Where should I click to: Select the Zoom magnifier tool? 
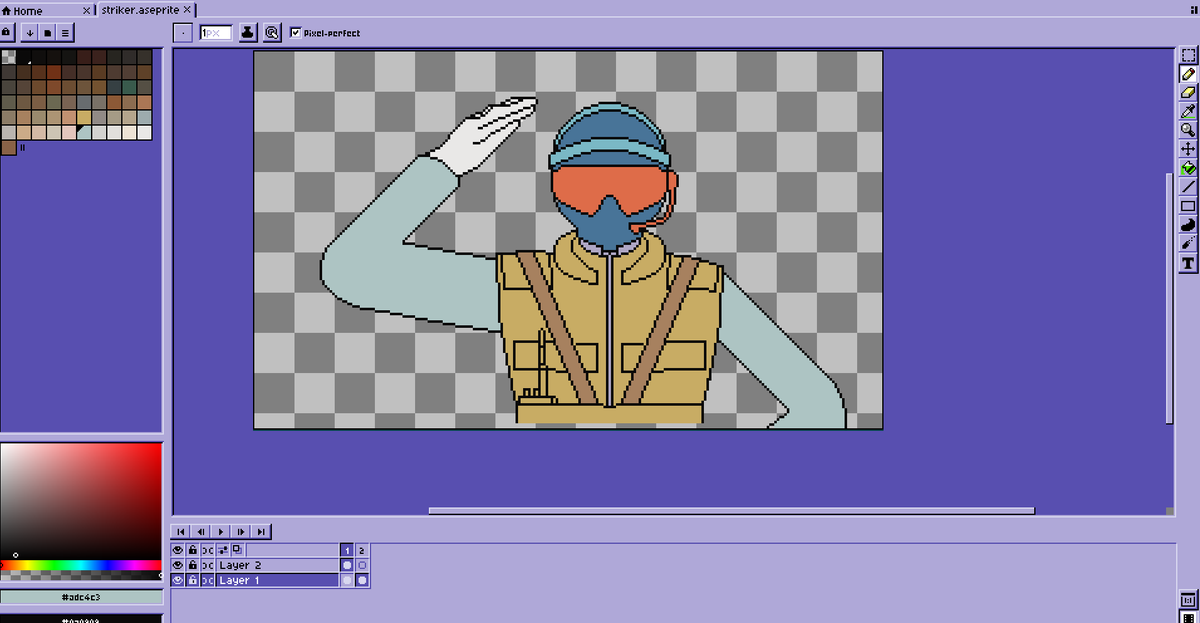[1188, 130]
